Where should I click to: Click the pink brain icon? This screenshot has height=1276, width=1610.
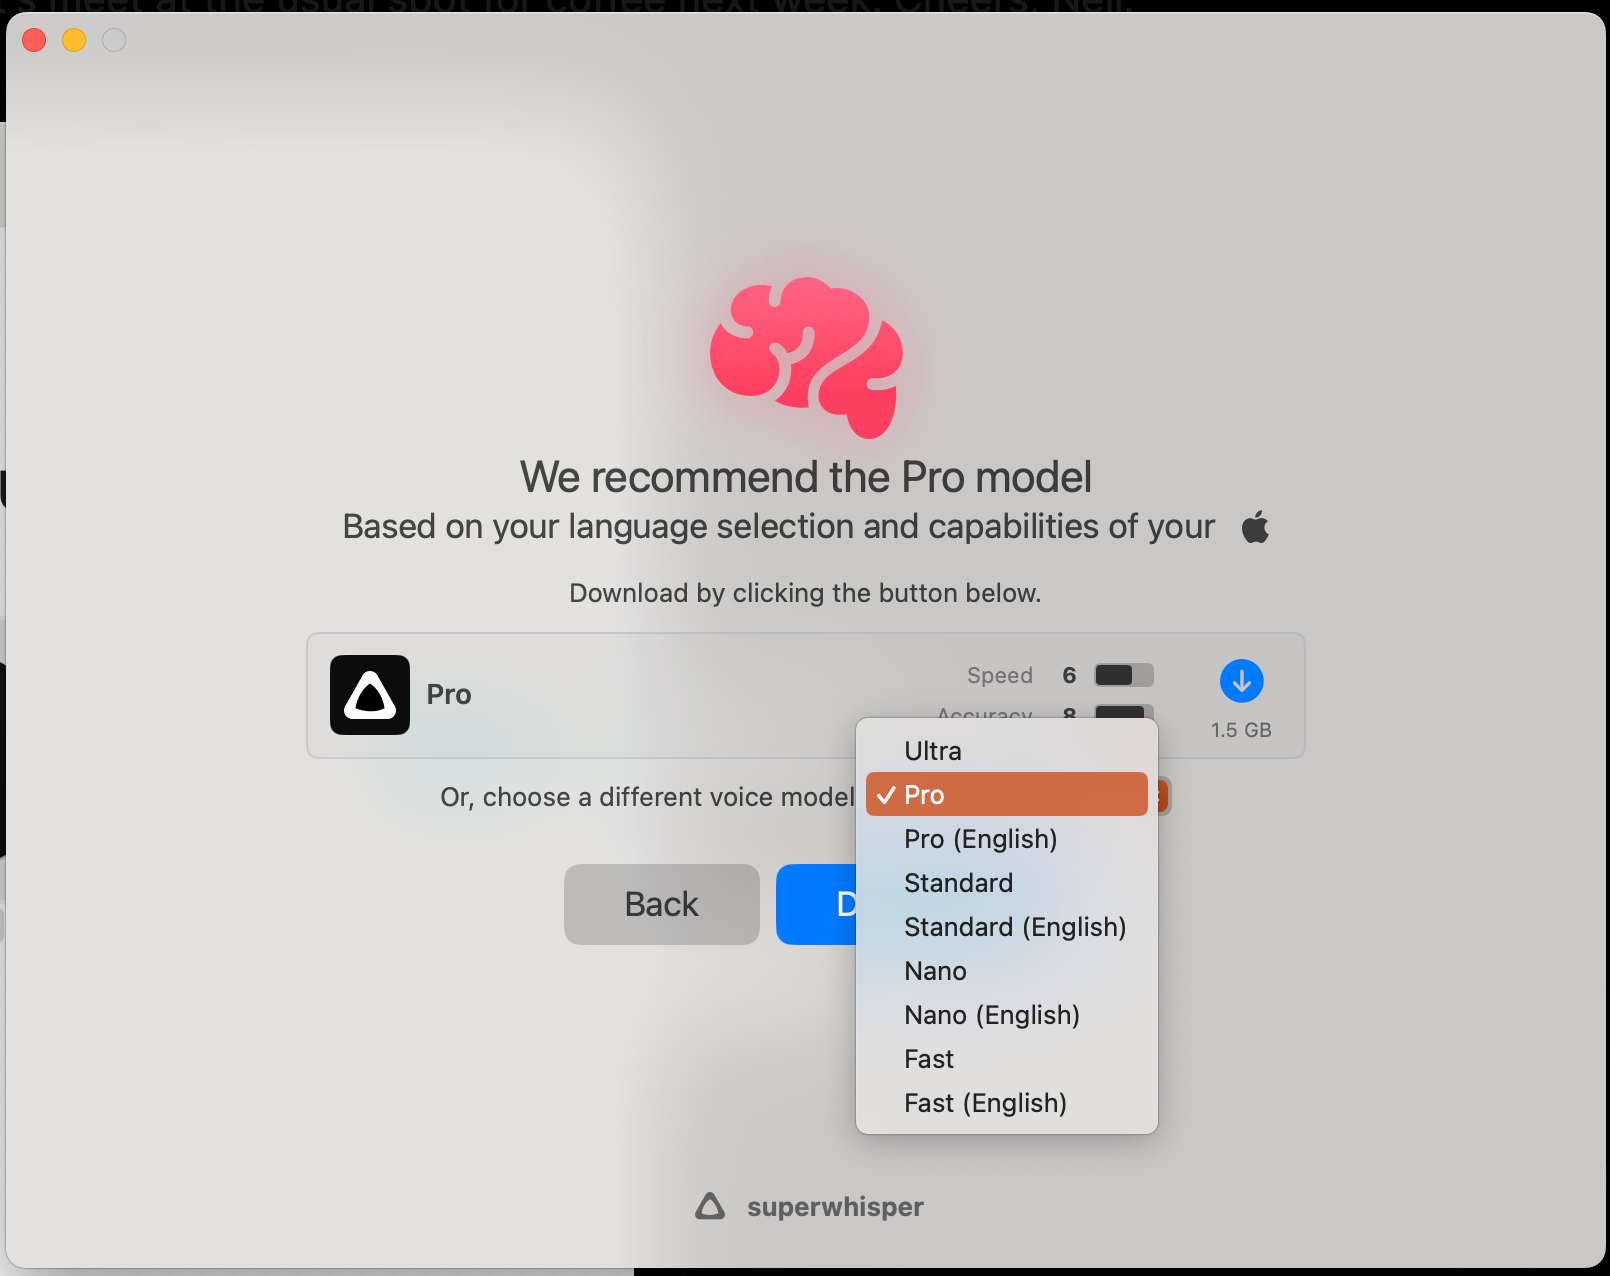pos(806,357)
